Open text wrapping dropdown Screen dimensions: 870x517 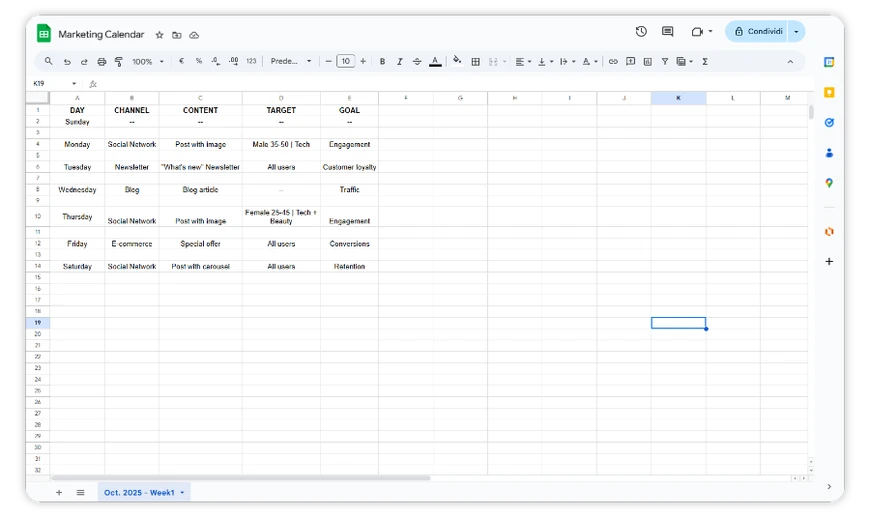567,62
